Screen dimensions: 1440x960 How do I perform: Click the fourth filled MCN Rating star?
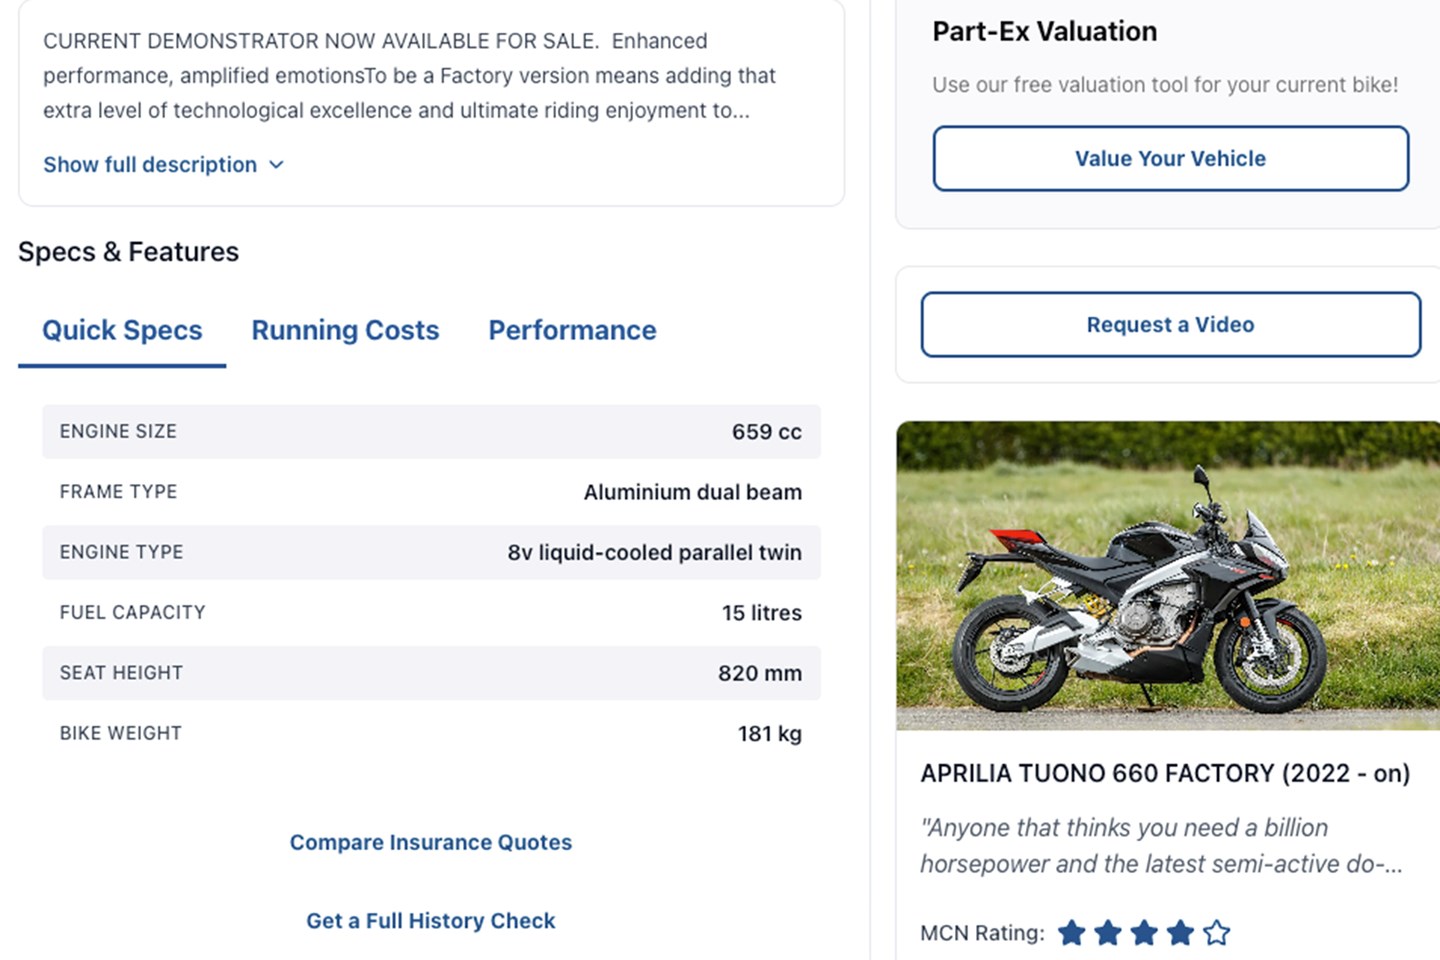tap(1180, 933)
